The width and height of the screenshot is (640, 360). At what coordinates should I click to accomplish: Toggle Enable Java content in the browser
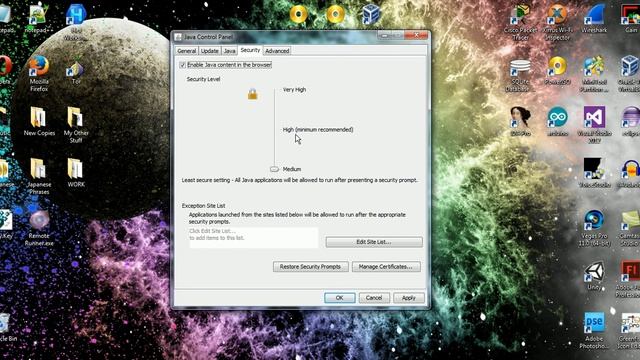point(182,65)
